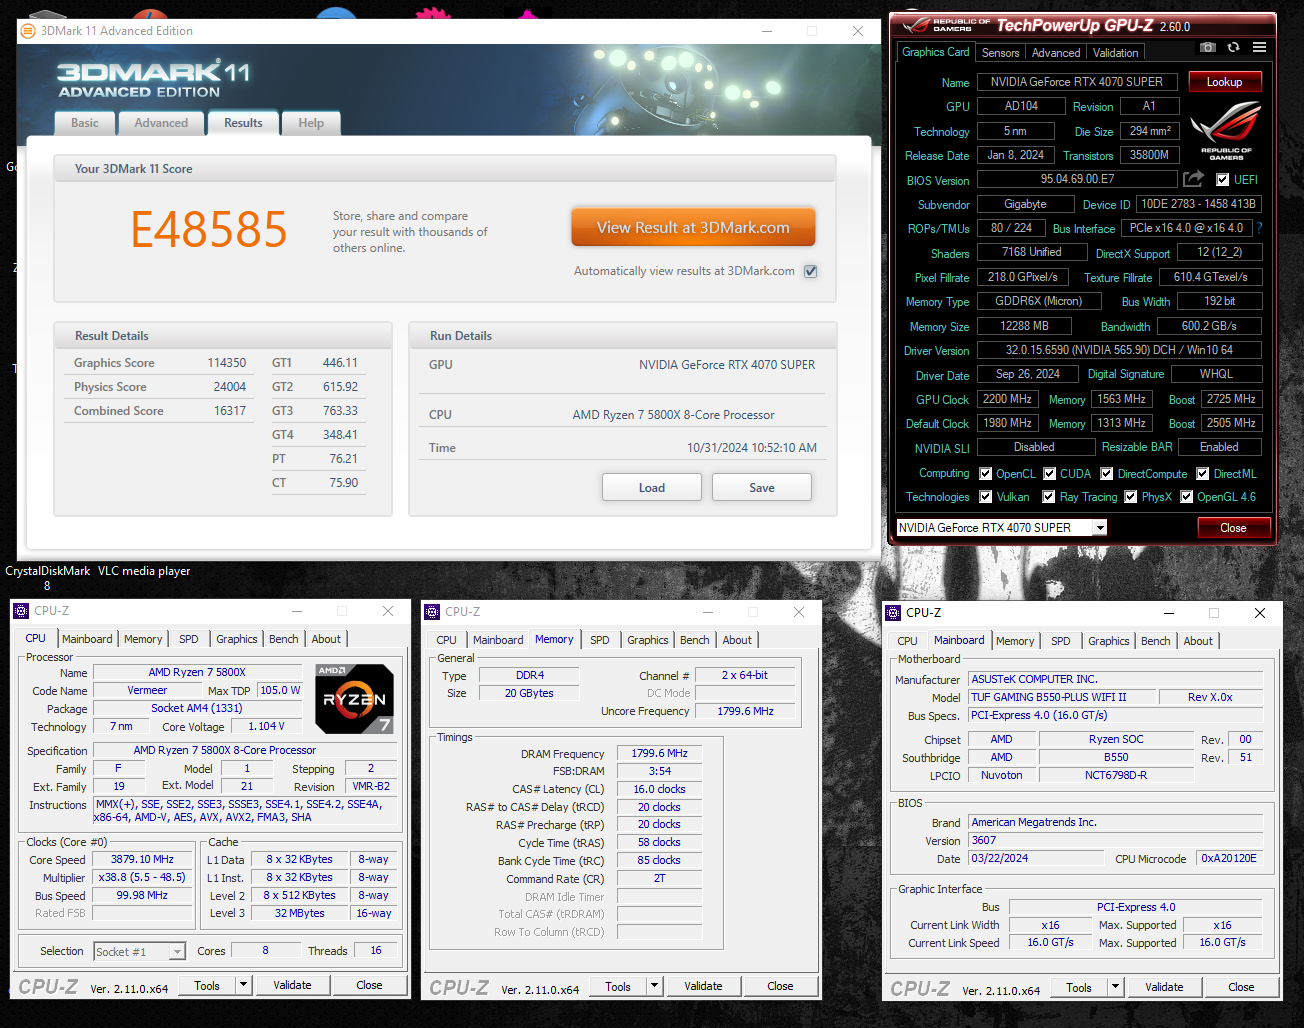The image size is (1304, 1028).
Task: Click Validate in the CPU-Z Mainboard window
Action: pos(1164,987)
